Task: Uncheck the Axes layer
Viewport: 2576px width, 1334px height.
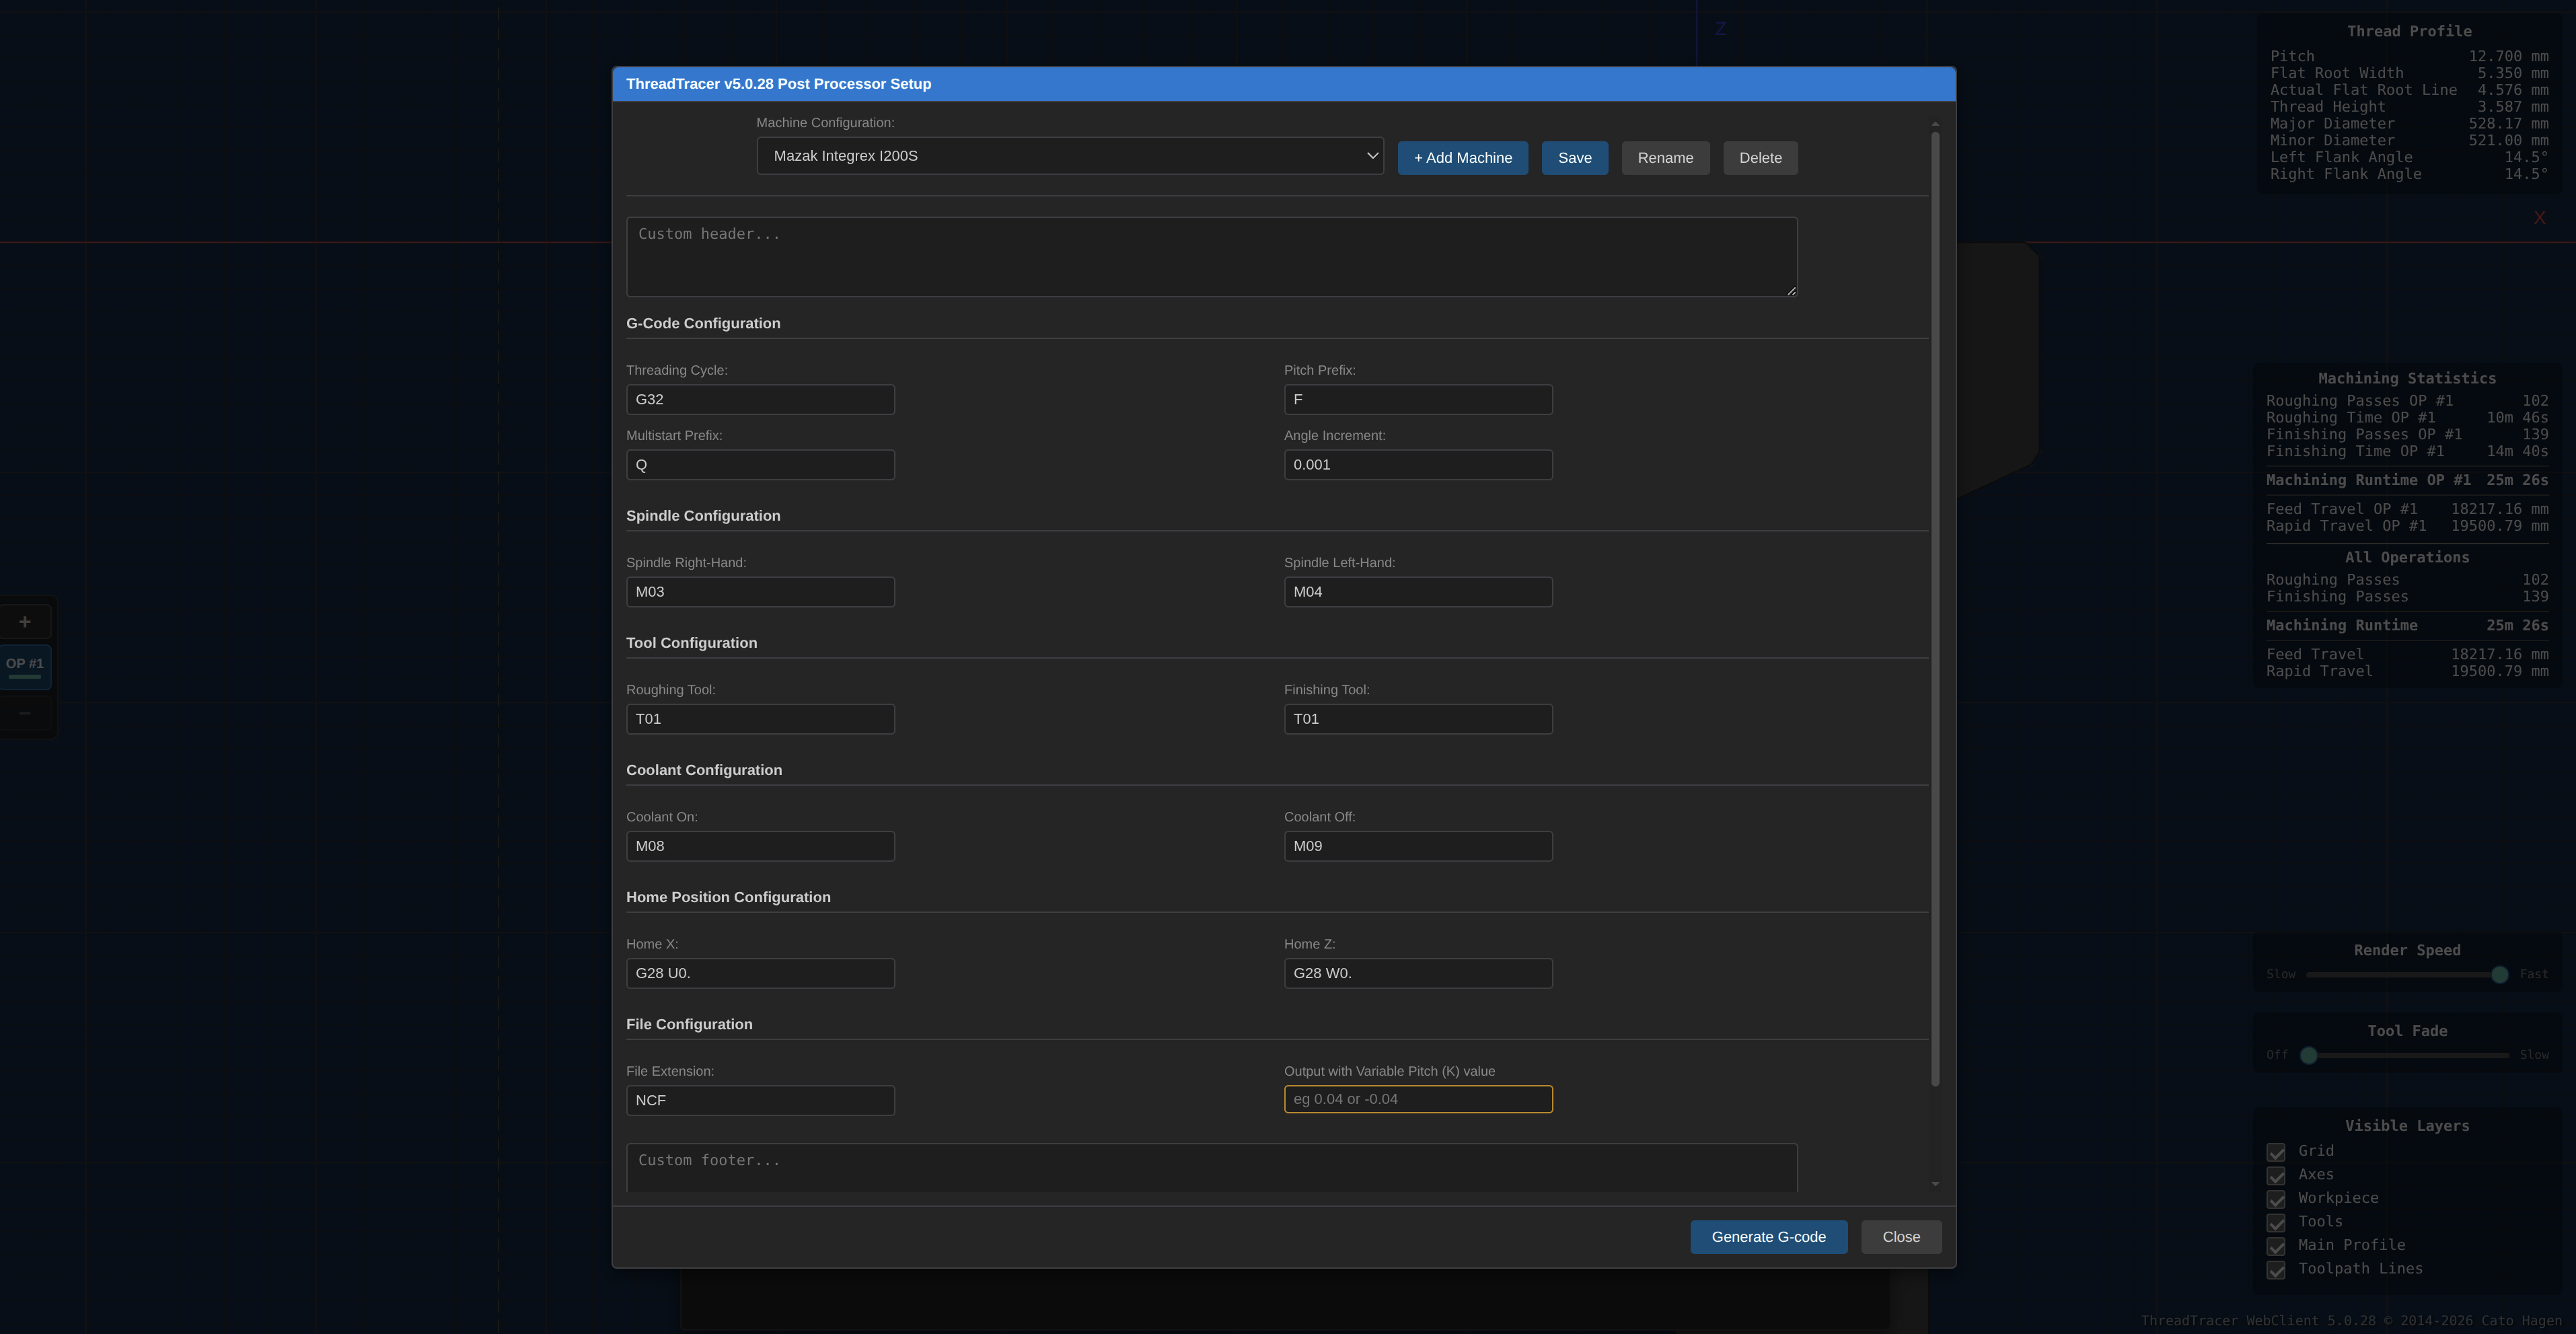Action: (x=2277, y=1175)
